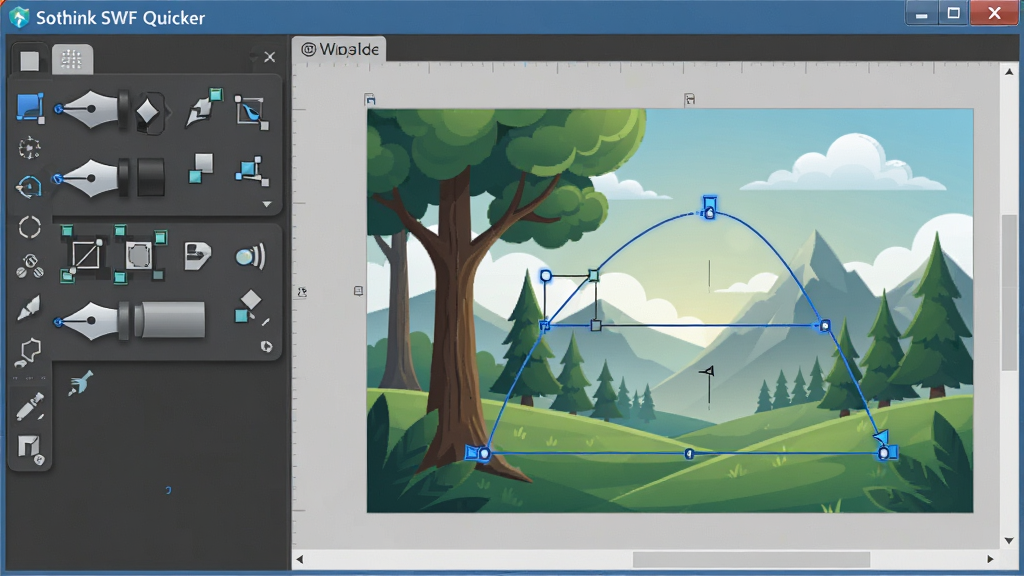Select the diamond and square fill swatch
Viewport: 1024px width, 576px height.
point(248,307)
